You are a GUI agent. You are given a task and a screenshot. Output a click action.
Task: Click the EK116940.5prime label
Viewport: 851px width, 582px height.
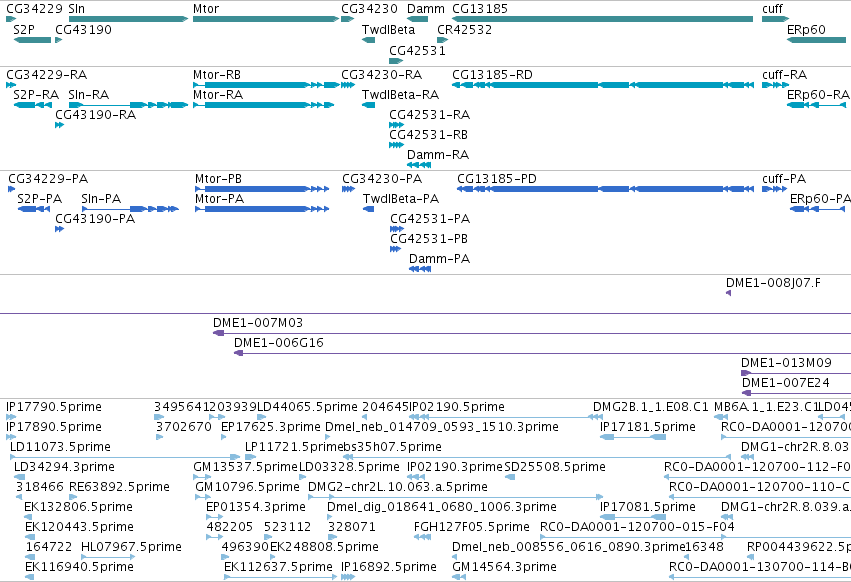(x=79, y=567)
